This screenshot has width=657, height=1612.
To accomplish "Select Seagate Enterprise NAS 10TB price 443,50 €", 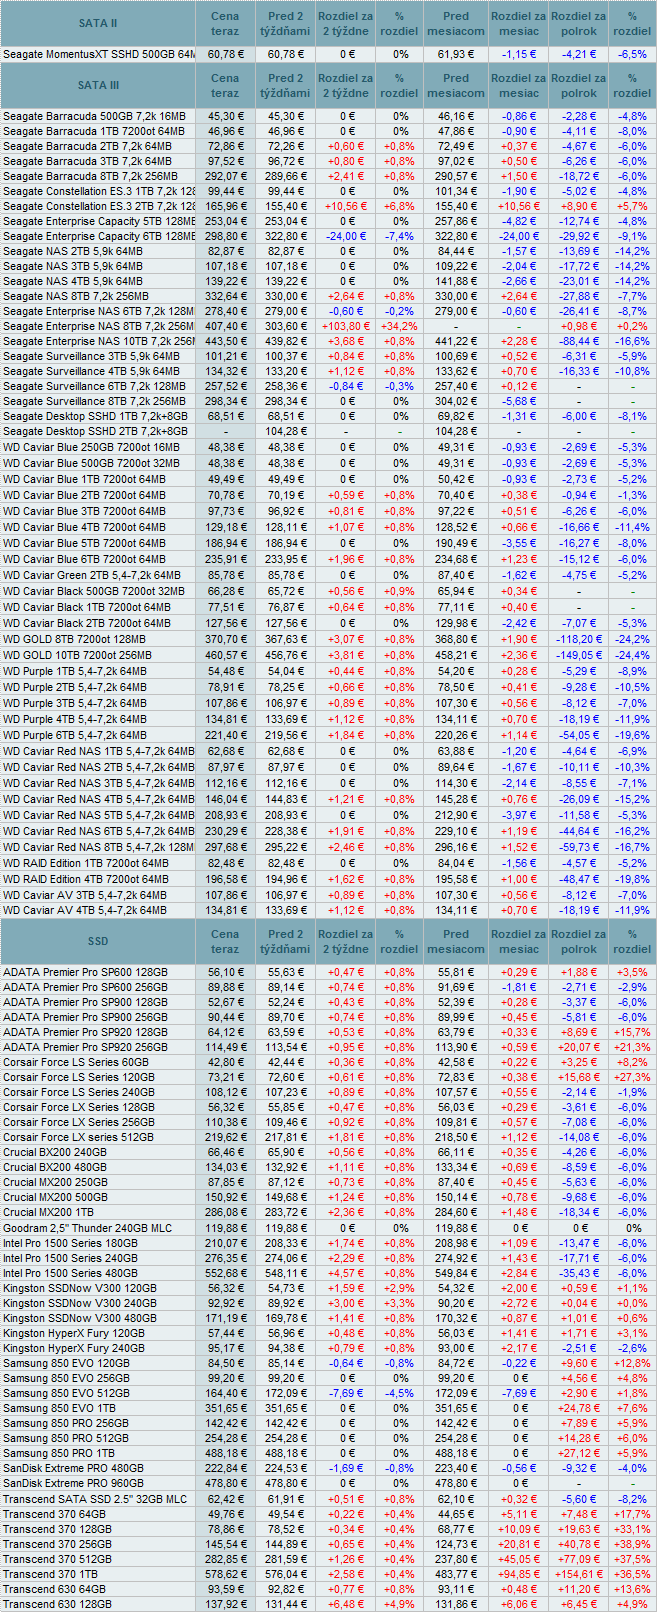I will [225, 341].
